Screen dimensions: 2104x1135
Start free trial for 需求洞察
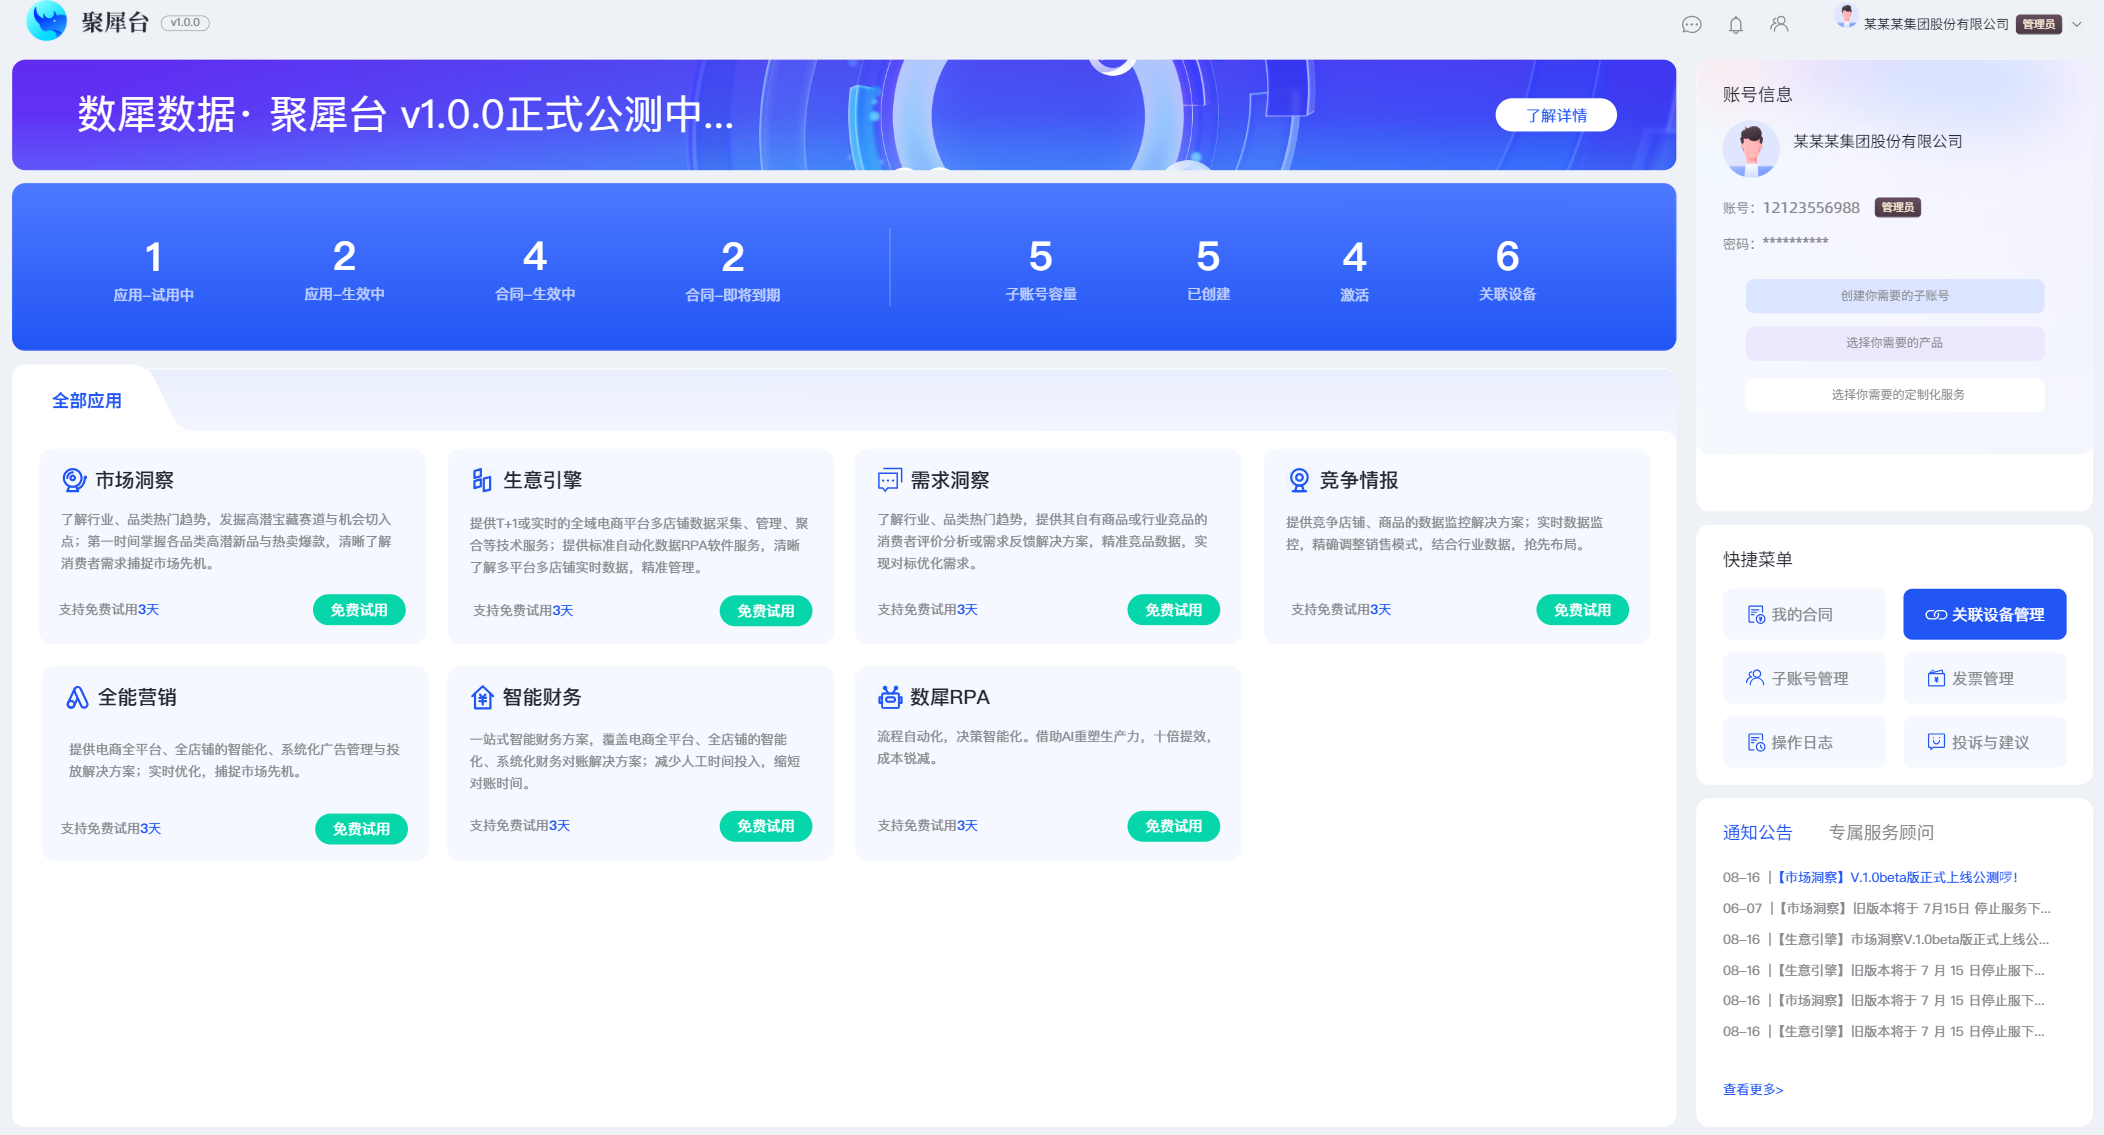(x=1173, y=610)
